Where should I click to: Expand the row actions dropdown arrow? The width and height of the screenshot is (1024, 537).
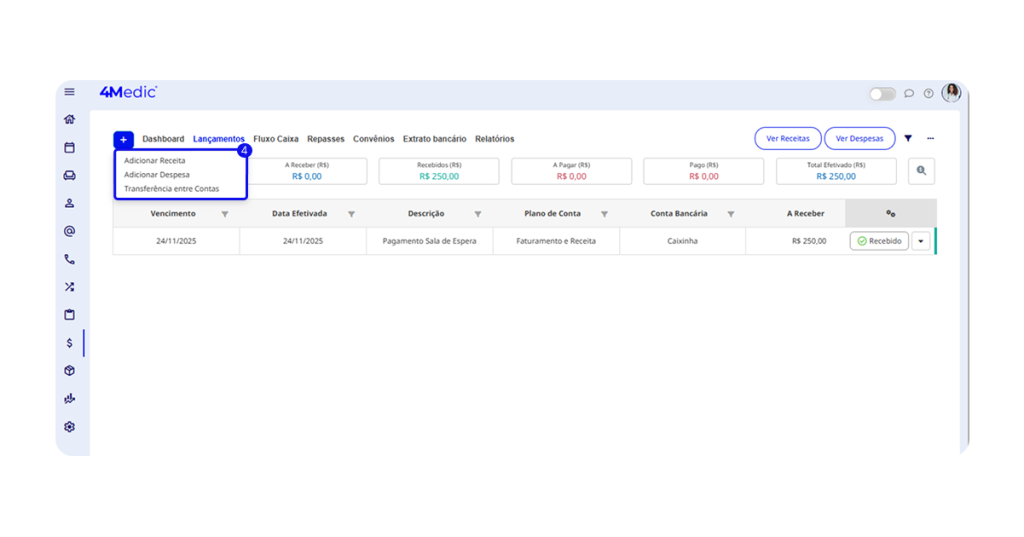[x=921, y=241]
